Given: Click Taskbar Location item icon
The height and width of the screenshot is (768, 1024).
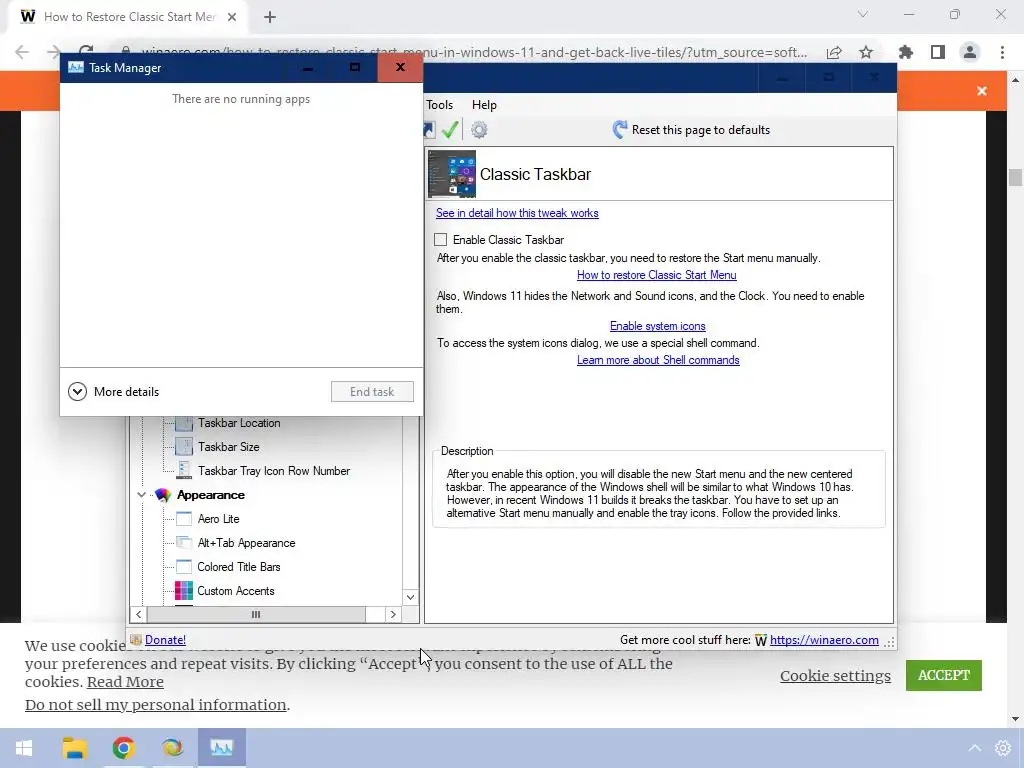Looking at the screenshot, I should 184,423.
